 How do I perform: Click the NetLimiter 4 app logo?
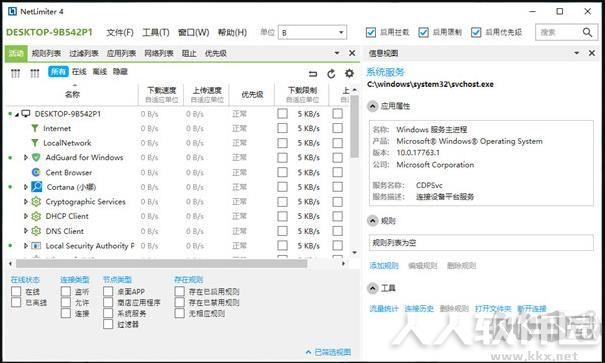click(12, 12)
